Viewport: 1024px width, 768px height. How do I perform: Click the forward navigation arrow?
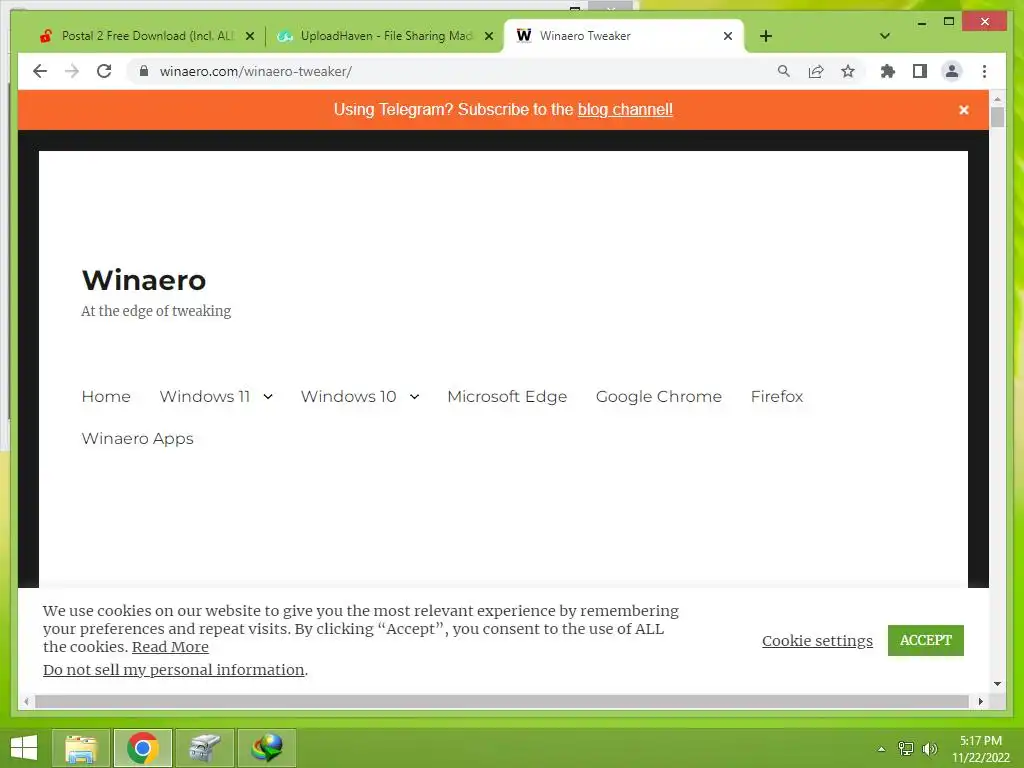point(72,71)
